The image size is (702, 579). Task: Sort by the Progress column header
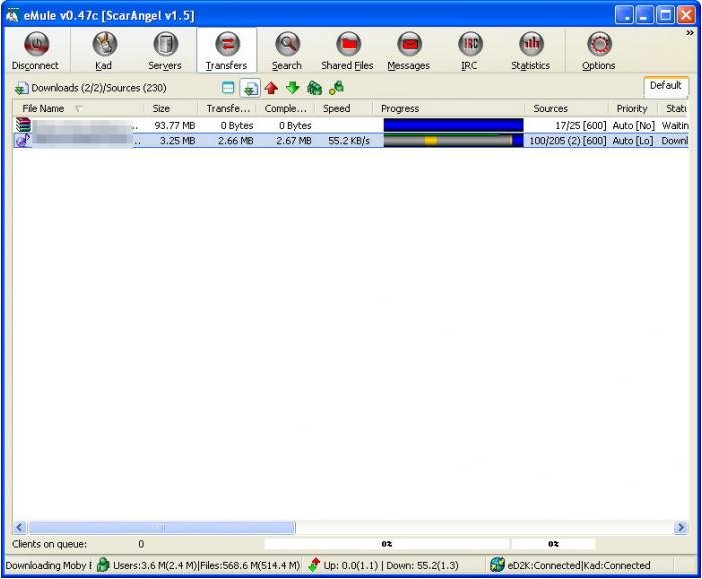pos(449,108)
